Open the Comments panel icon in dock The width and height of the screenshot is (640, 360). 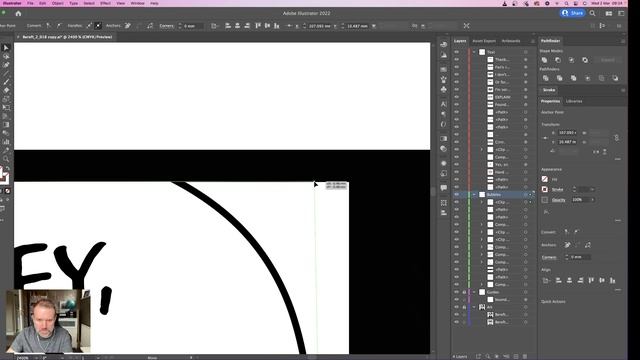pos(444,188)
